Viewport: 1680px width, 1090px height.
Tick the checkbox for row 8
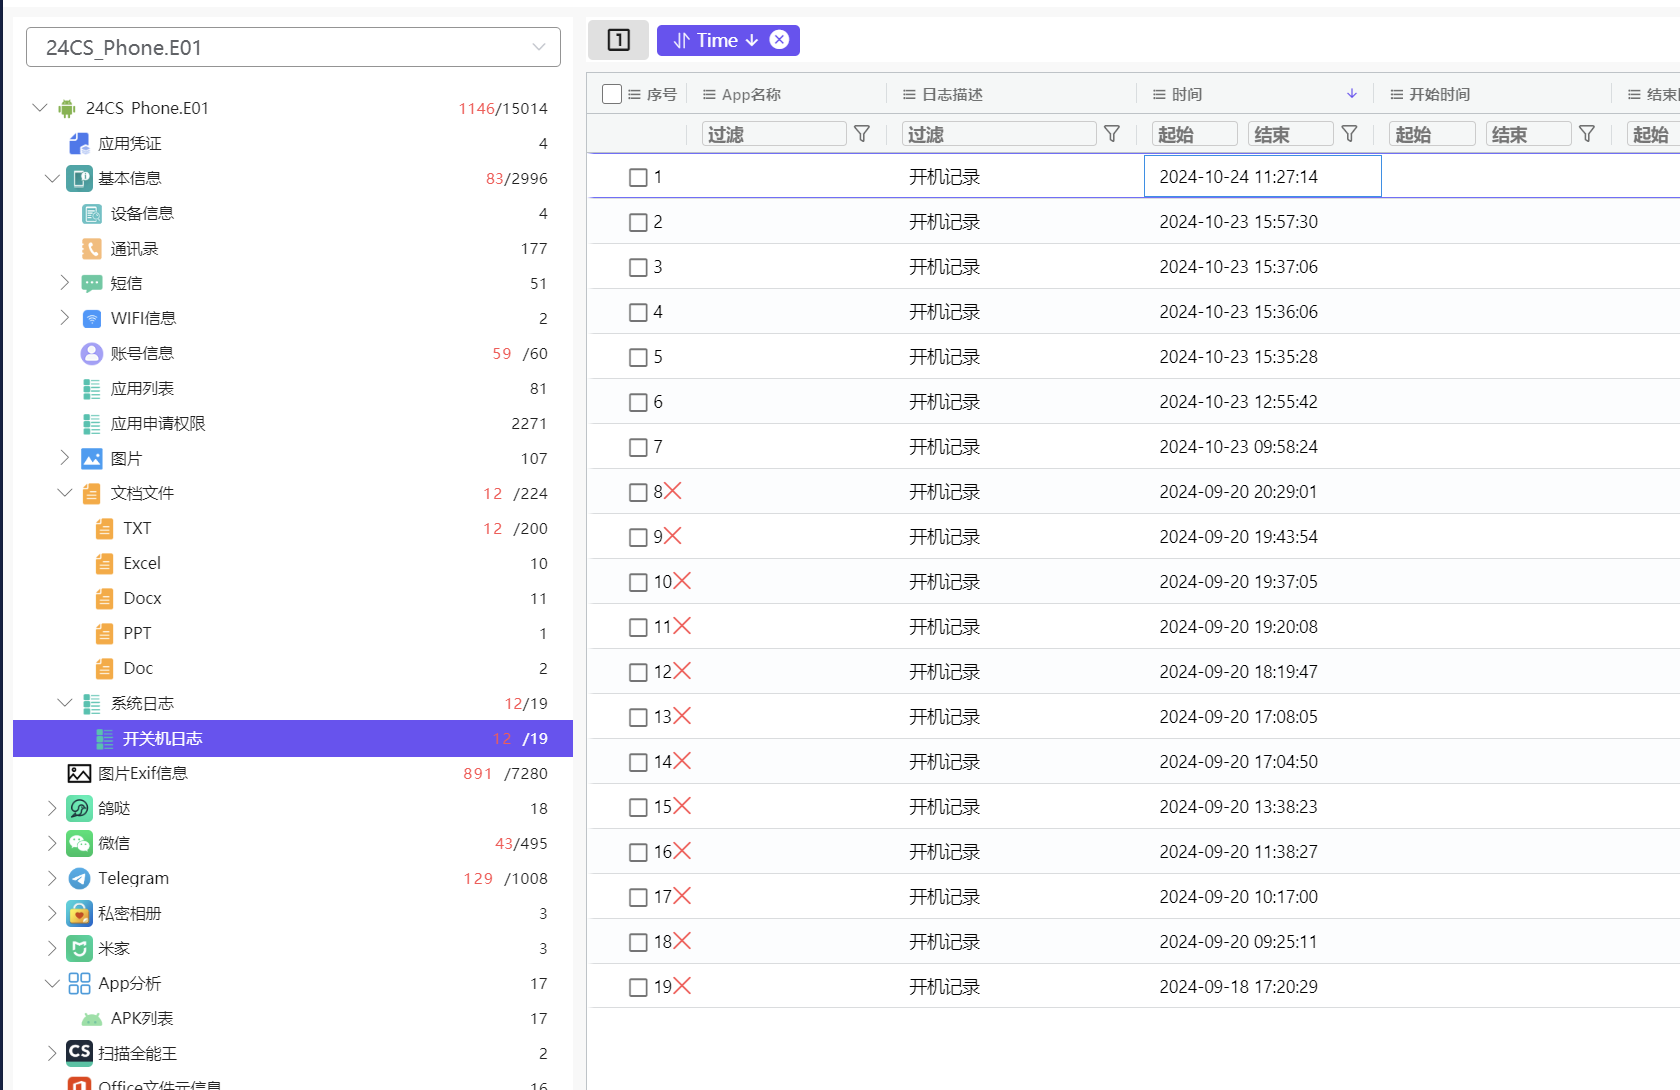(x=638, y=492)
